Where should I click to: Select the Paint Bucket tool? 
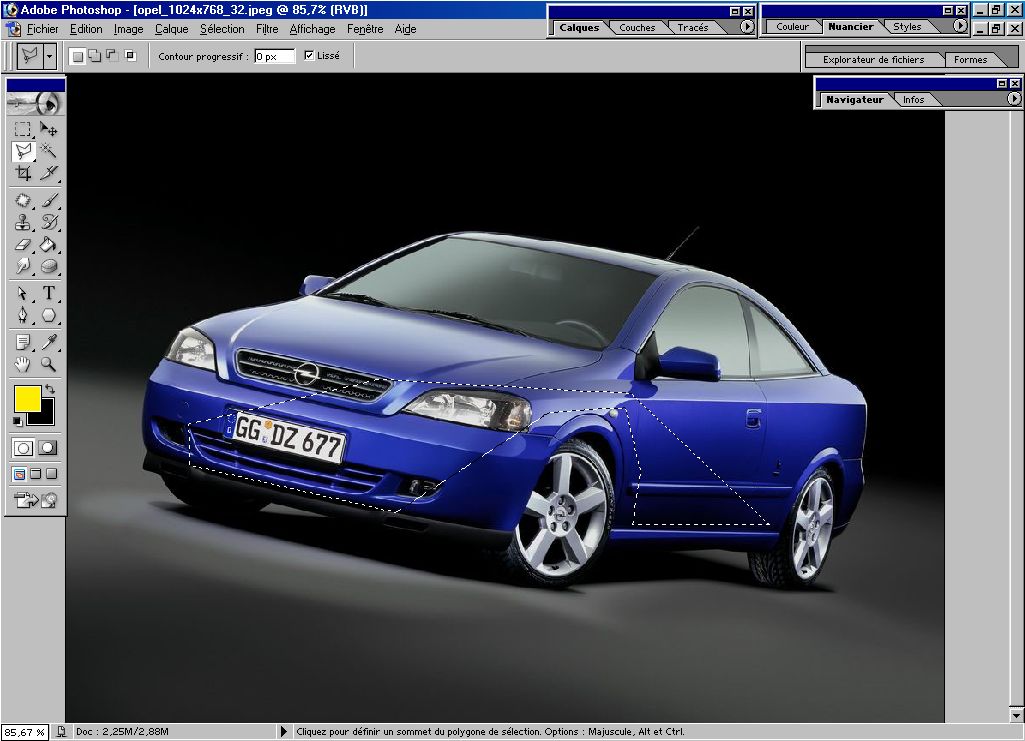point(48,244)
